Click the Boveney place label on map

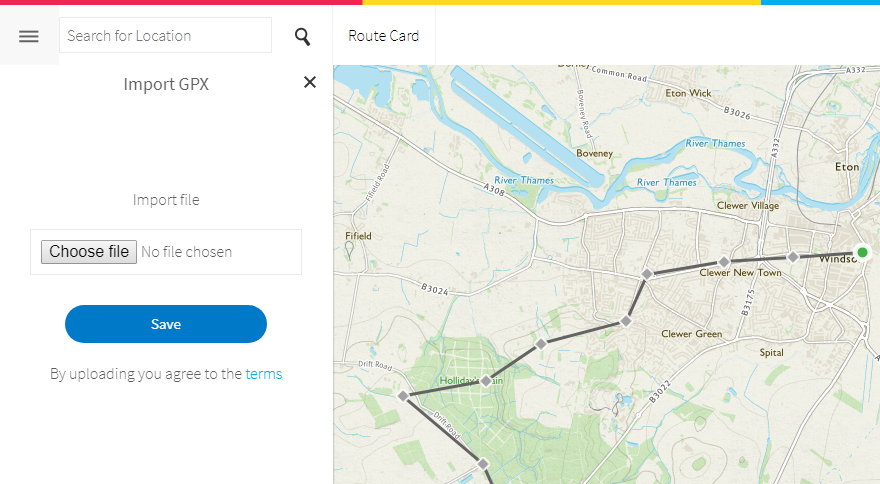pos(594,153)
